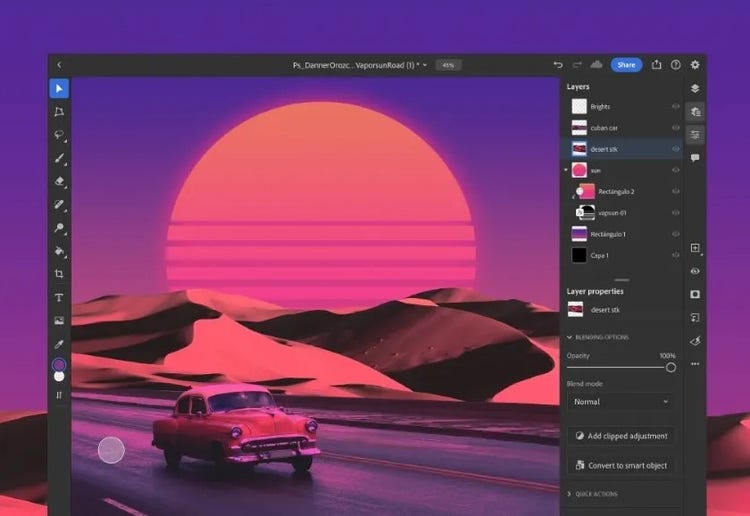
Task: Select the Eraser tool
Action: tap(59, 181)
